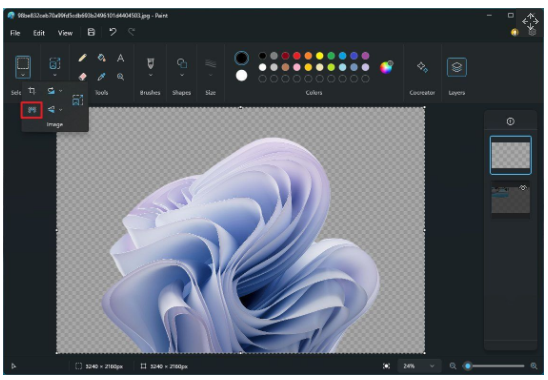Image resolution: width=548 pixels, height=380 pixels.
Task: Click the Shapes icon
Action: [182, 63]
